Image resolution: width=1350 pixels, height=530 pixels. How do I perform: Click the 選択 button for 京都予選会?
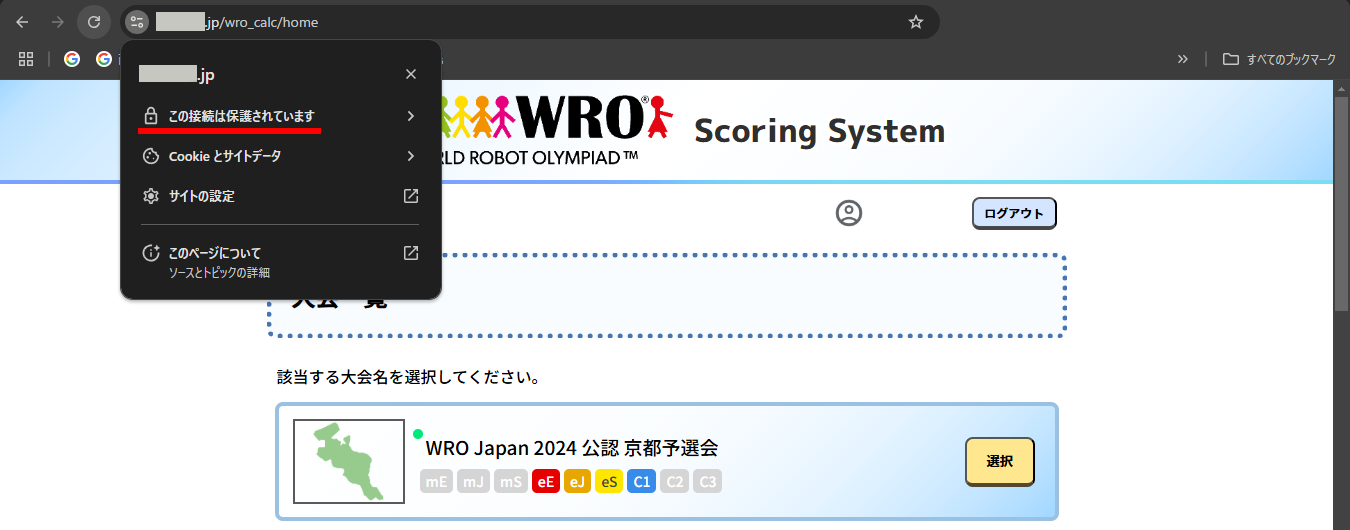tap(1000, 461)
